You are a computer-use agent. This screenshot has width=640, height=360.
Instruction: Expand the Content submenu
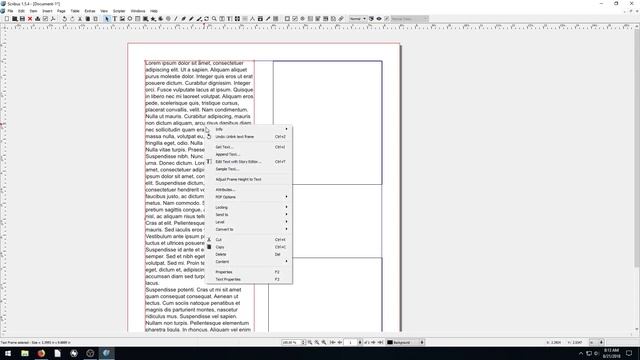click(249, 262)
